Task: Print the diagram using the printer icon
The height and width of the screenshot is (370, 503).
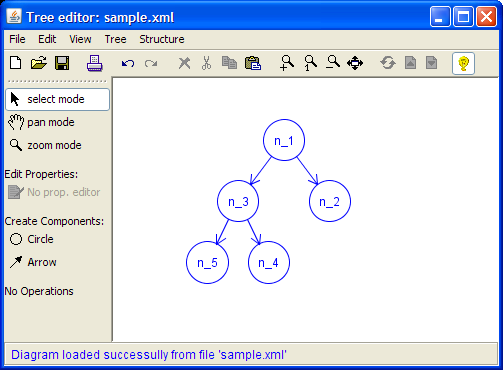Action: coord(95,63)
